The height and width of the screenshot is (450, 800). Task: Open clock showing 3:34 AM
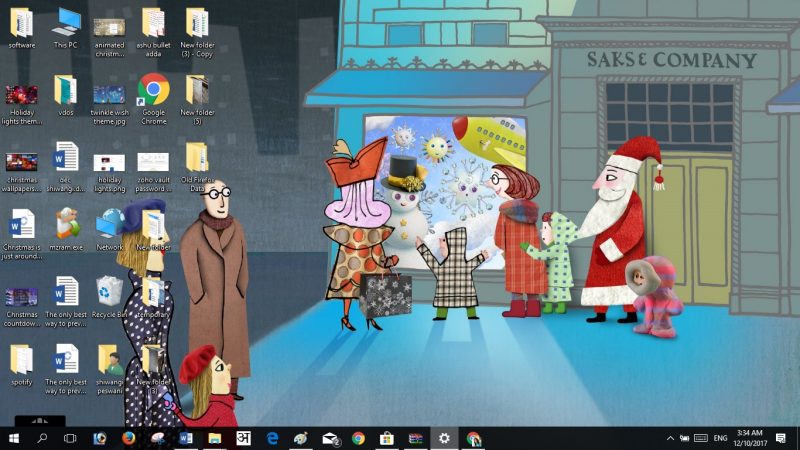pyautogui.click(x=750, y=438)
